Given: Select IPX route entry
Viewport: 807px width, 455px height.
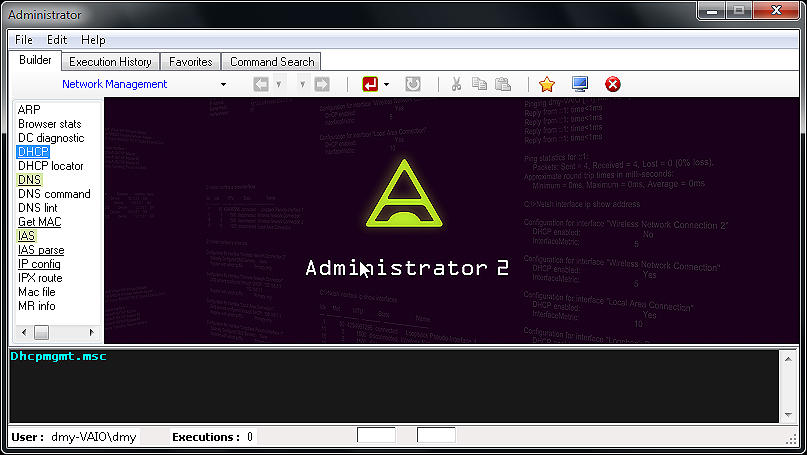Looking at the screenshot, I should [x=40, y=278].
